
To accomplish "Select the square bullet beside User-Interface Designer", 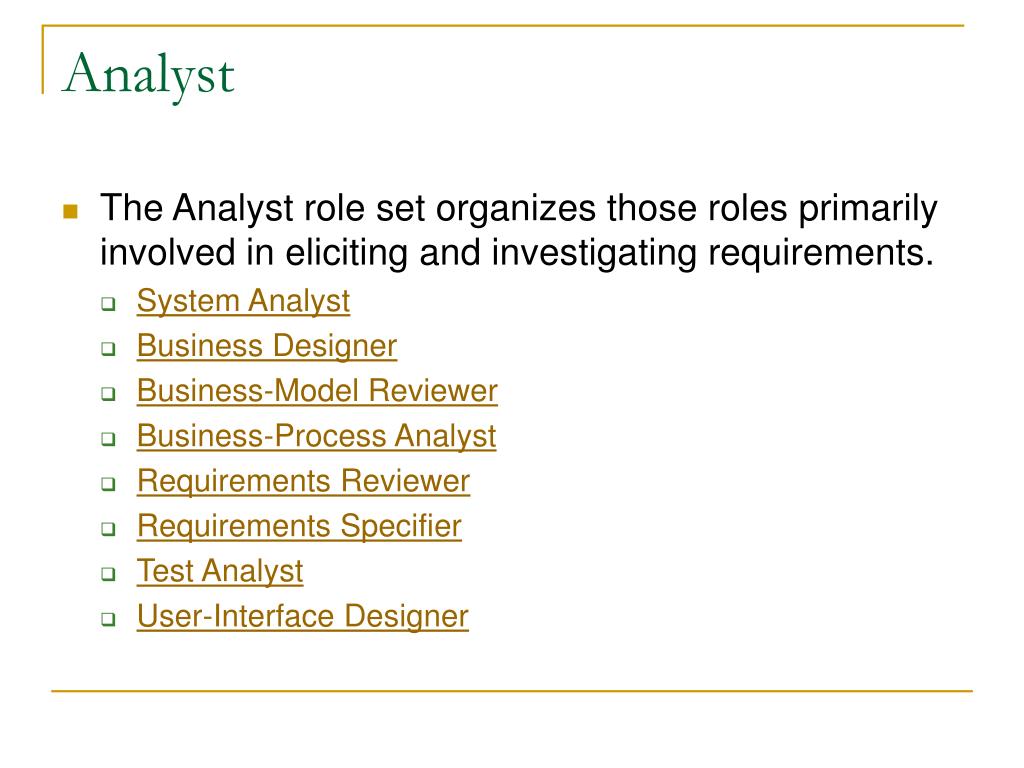I will pyautogui.click(x=108, y=619).
